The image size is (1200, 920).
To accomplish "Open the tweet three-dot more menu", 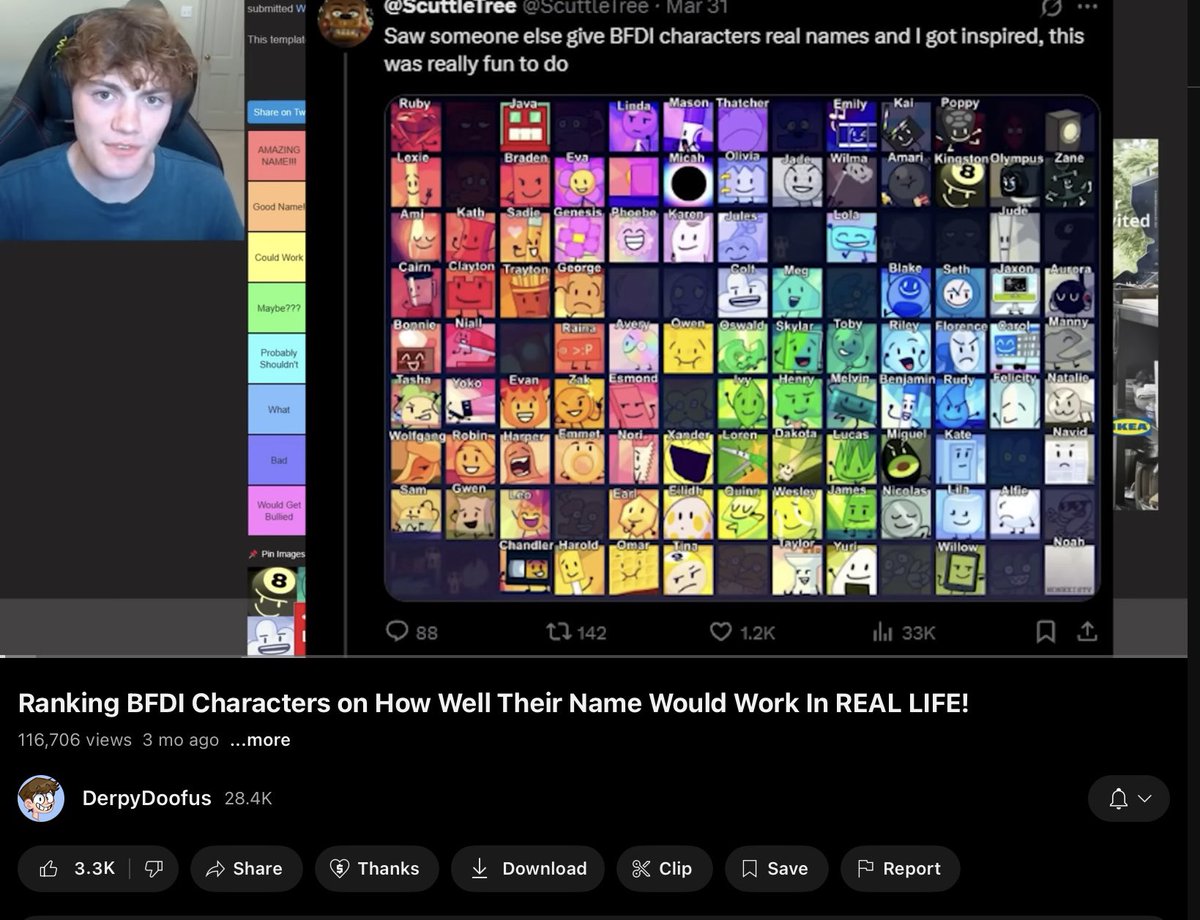I will 1087,7.
